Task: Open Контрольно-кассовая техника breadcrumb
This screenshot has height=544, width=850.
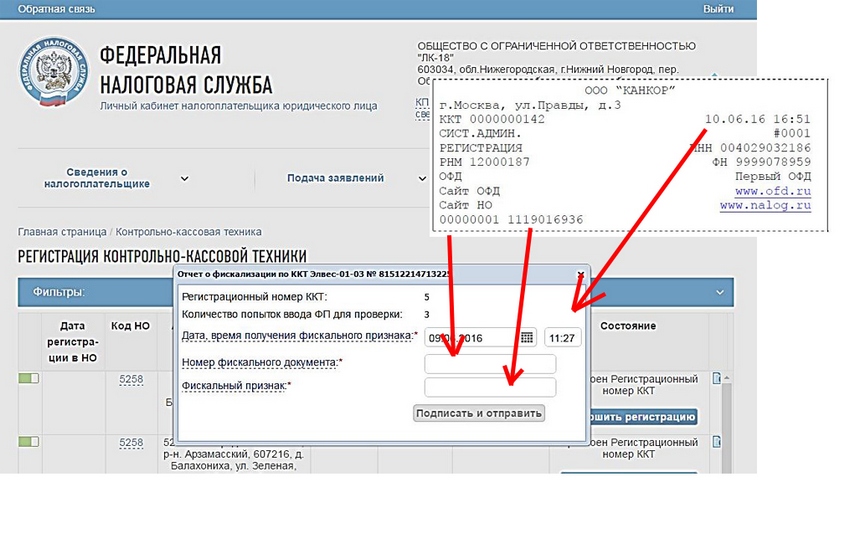Action: pyautogui.click(x=189, y=232)
